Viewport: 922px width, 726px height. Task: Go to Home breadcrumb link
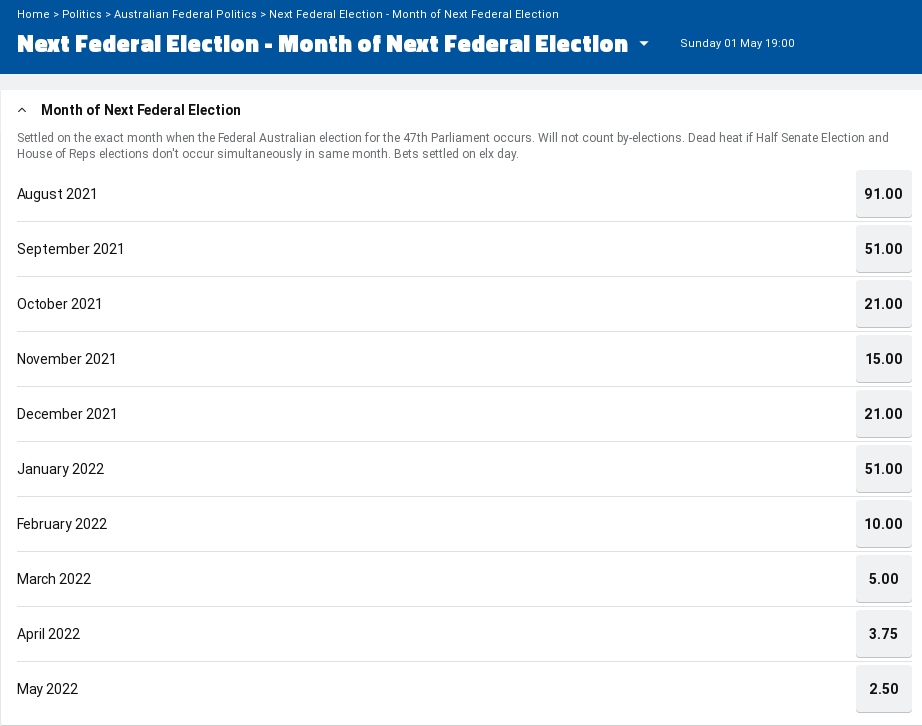point(33,14)
